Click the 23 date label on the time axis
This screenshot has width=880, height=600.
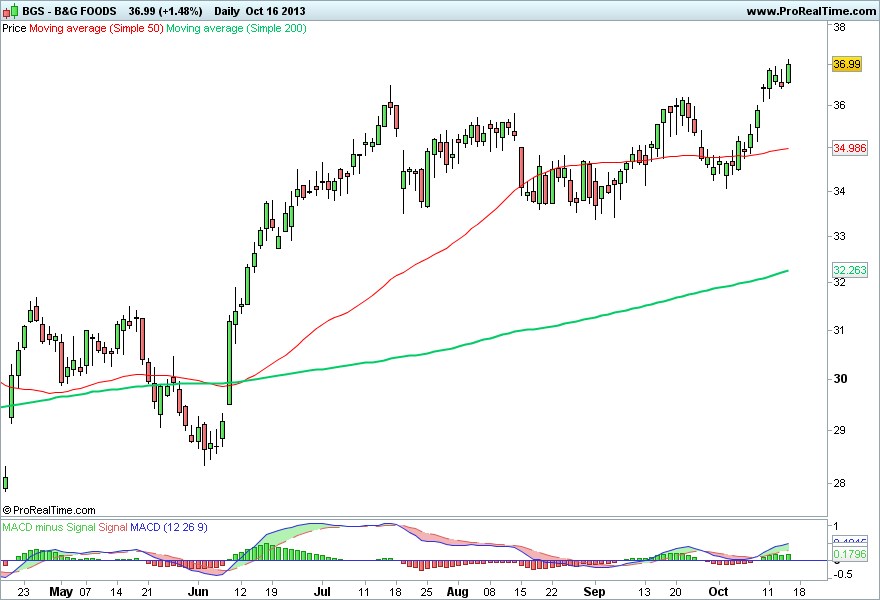(24, 592)
